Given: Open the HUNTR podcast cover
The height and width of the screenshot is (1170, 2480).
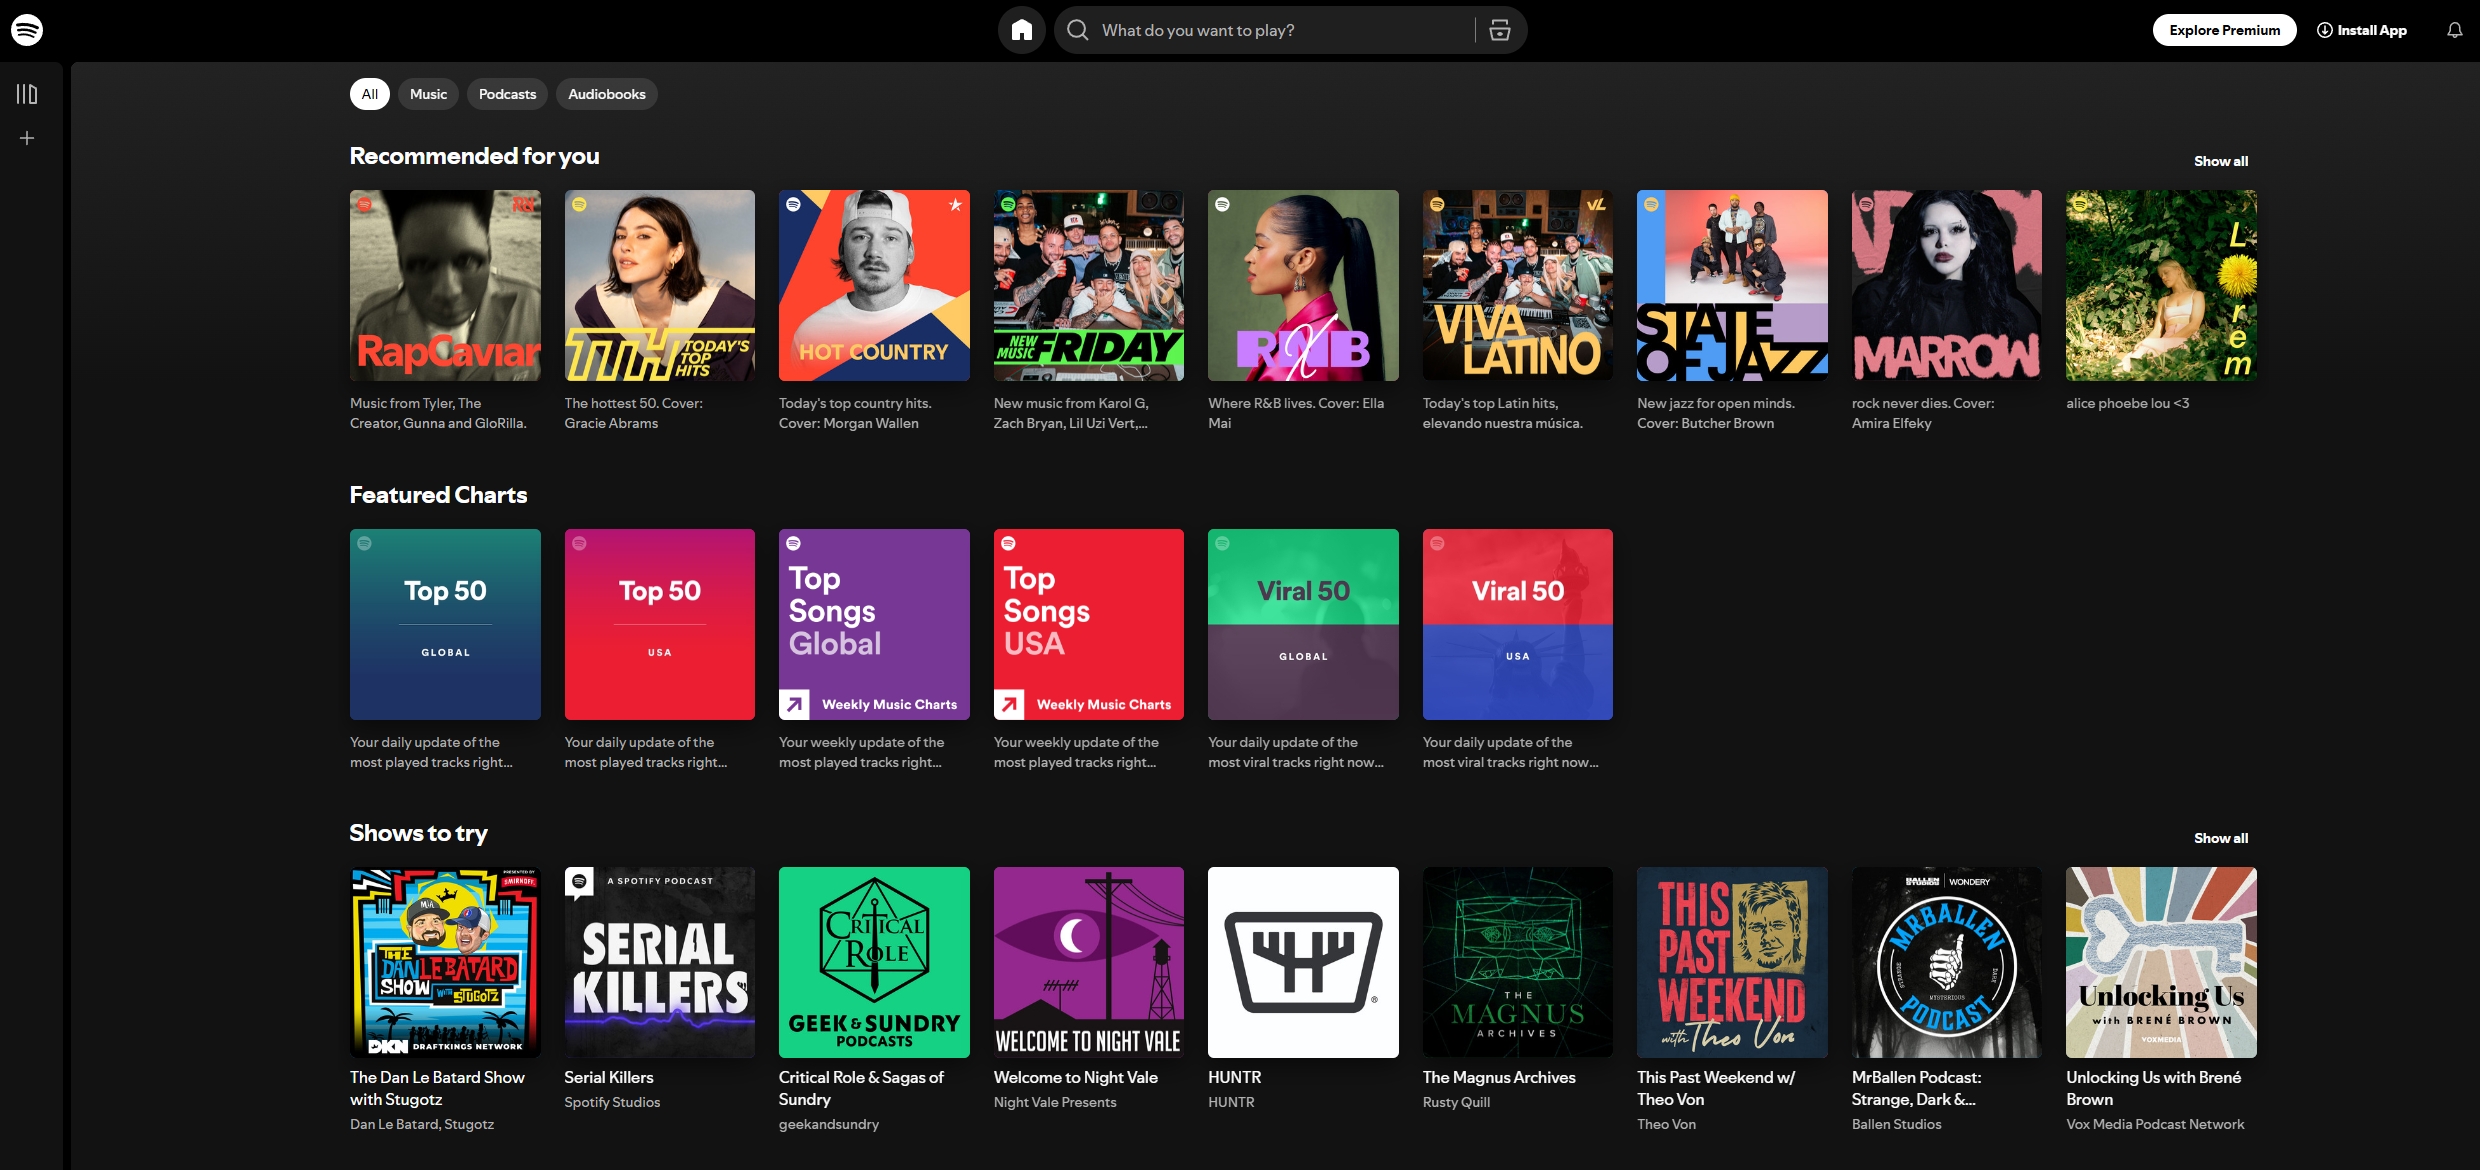Looking at the screenshot, I should pyautogui.click(x=1303, y=962).
